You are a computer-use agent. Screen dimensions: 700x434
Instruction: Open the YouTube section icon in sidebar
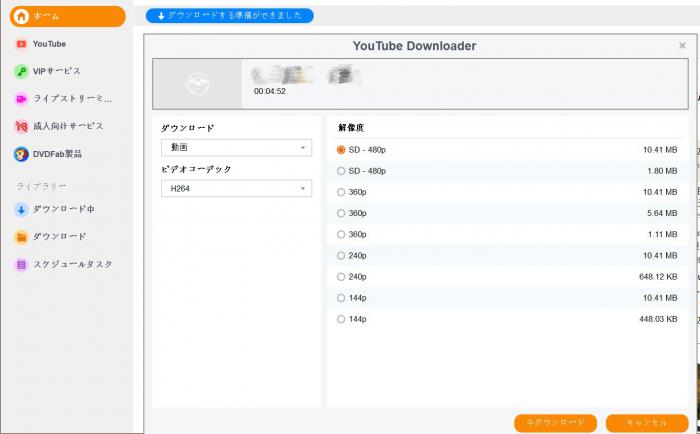(x=21, y=44)
